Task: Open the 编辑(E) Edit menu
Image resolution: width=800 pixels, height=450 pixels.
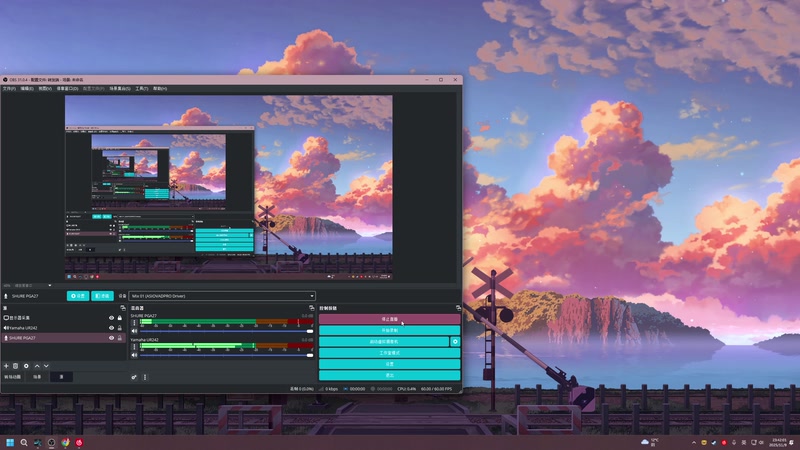Action: click(27, 89)
